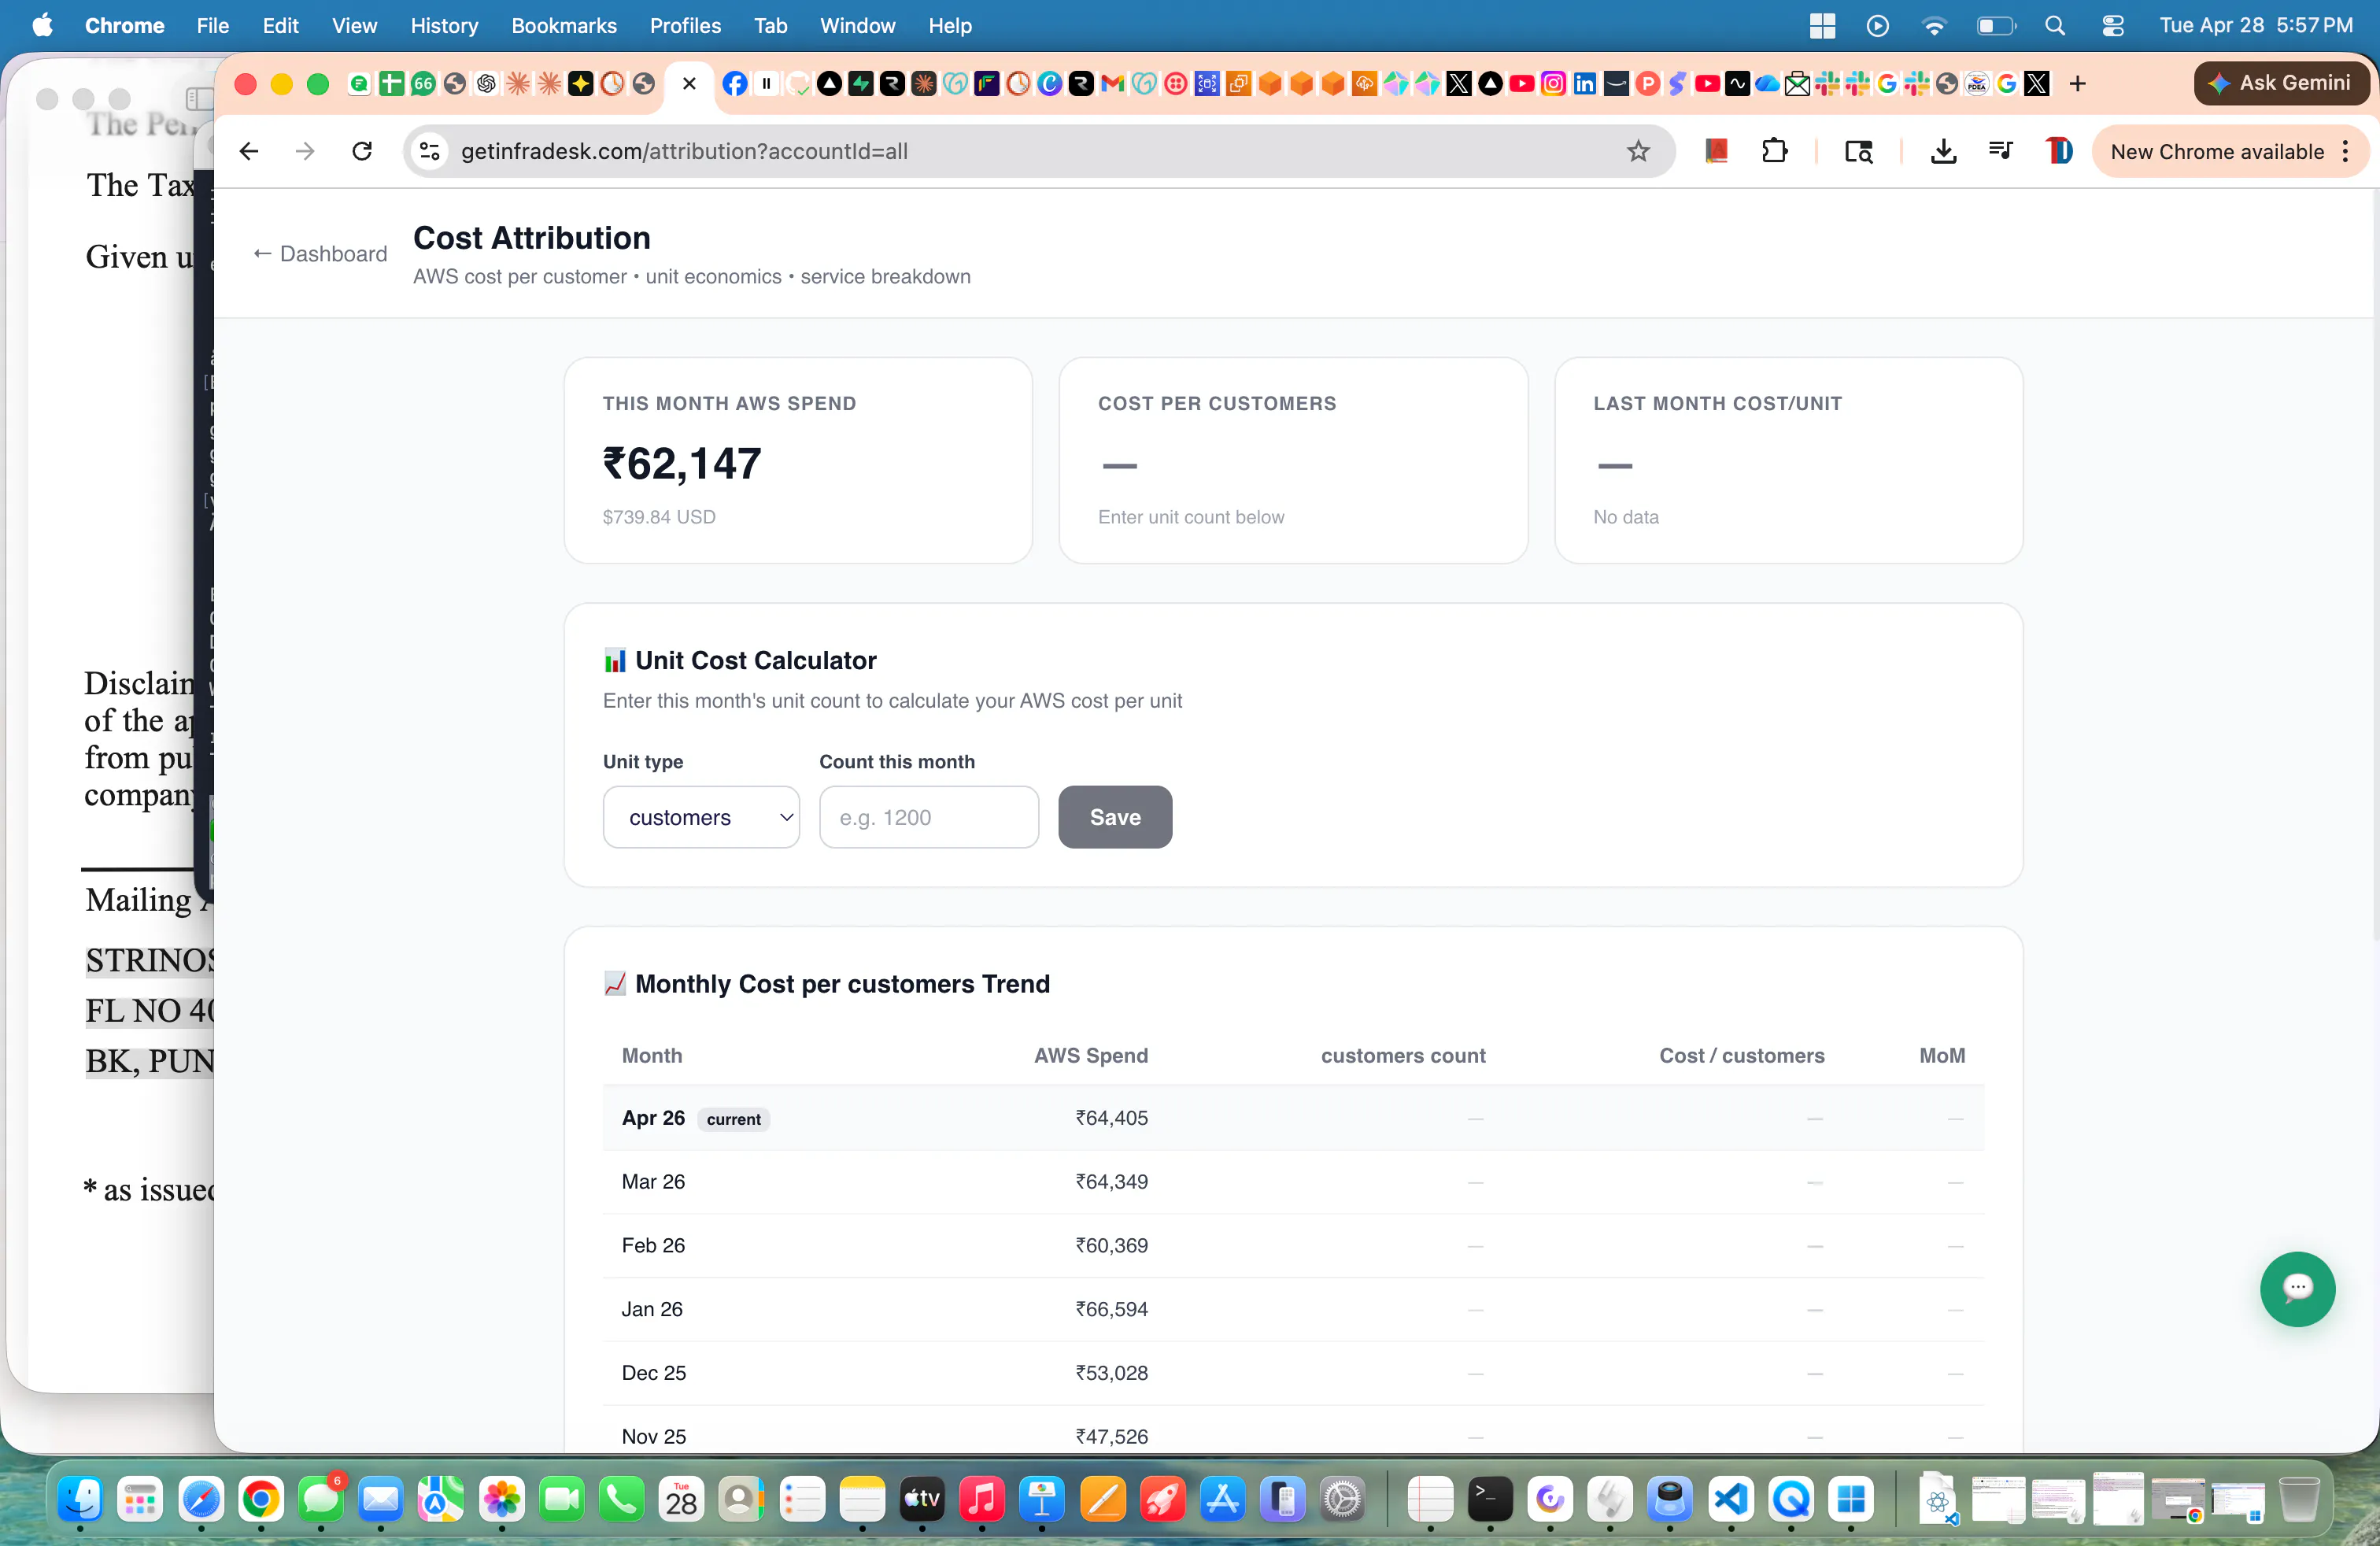Click the MoM column header
This screenshot has width=2380, height=1546.
[x=1942, y=1056]
